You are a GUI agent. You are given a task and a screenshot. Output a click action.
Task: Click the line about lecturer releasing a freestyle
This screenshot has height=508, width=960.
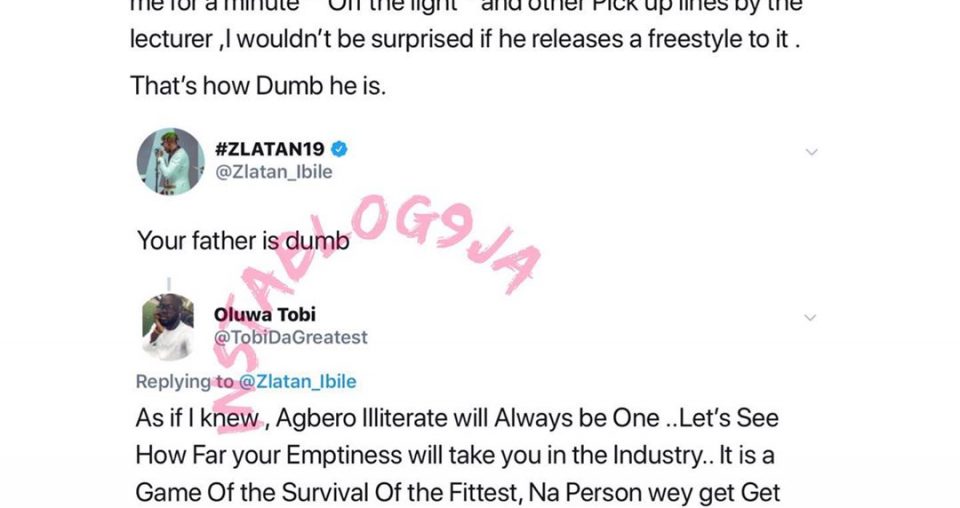(465, 39)
